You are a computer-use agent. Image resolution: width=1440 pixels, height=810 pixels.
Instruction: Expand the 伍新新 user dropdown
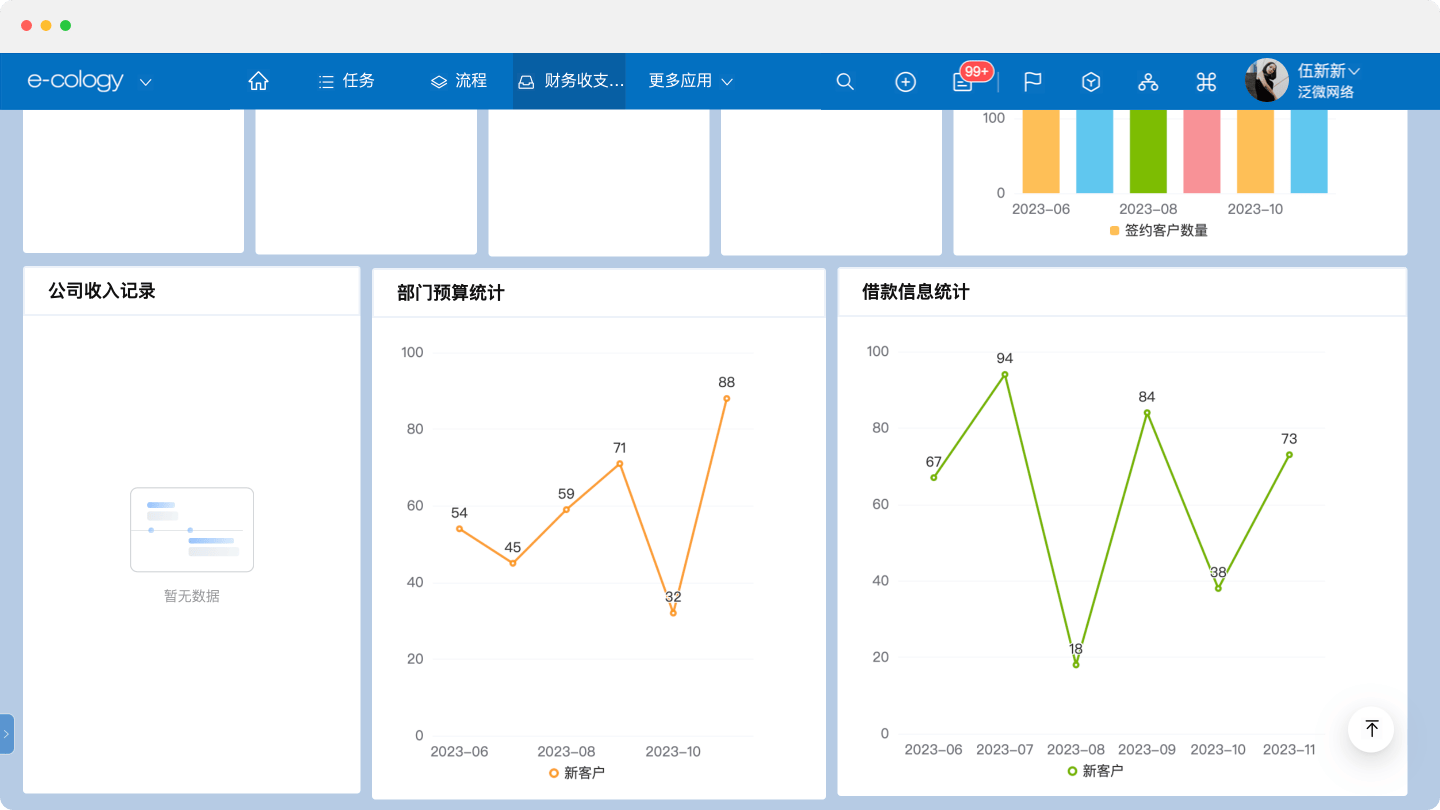click(x=1329, y=71)
